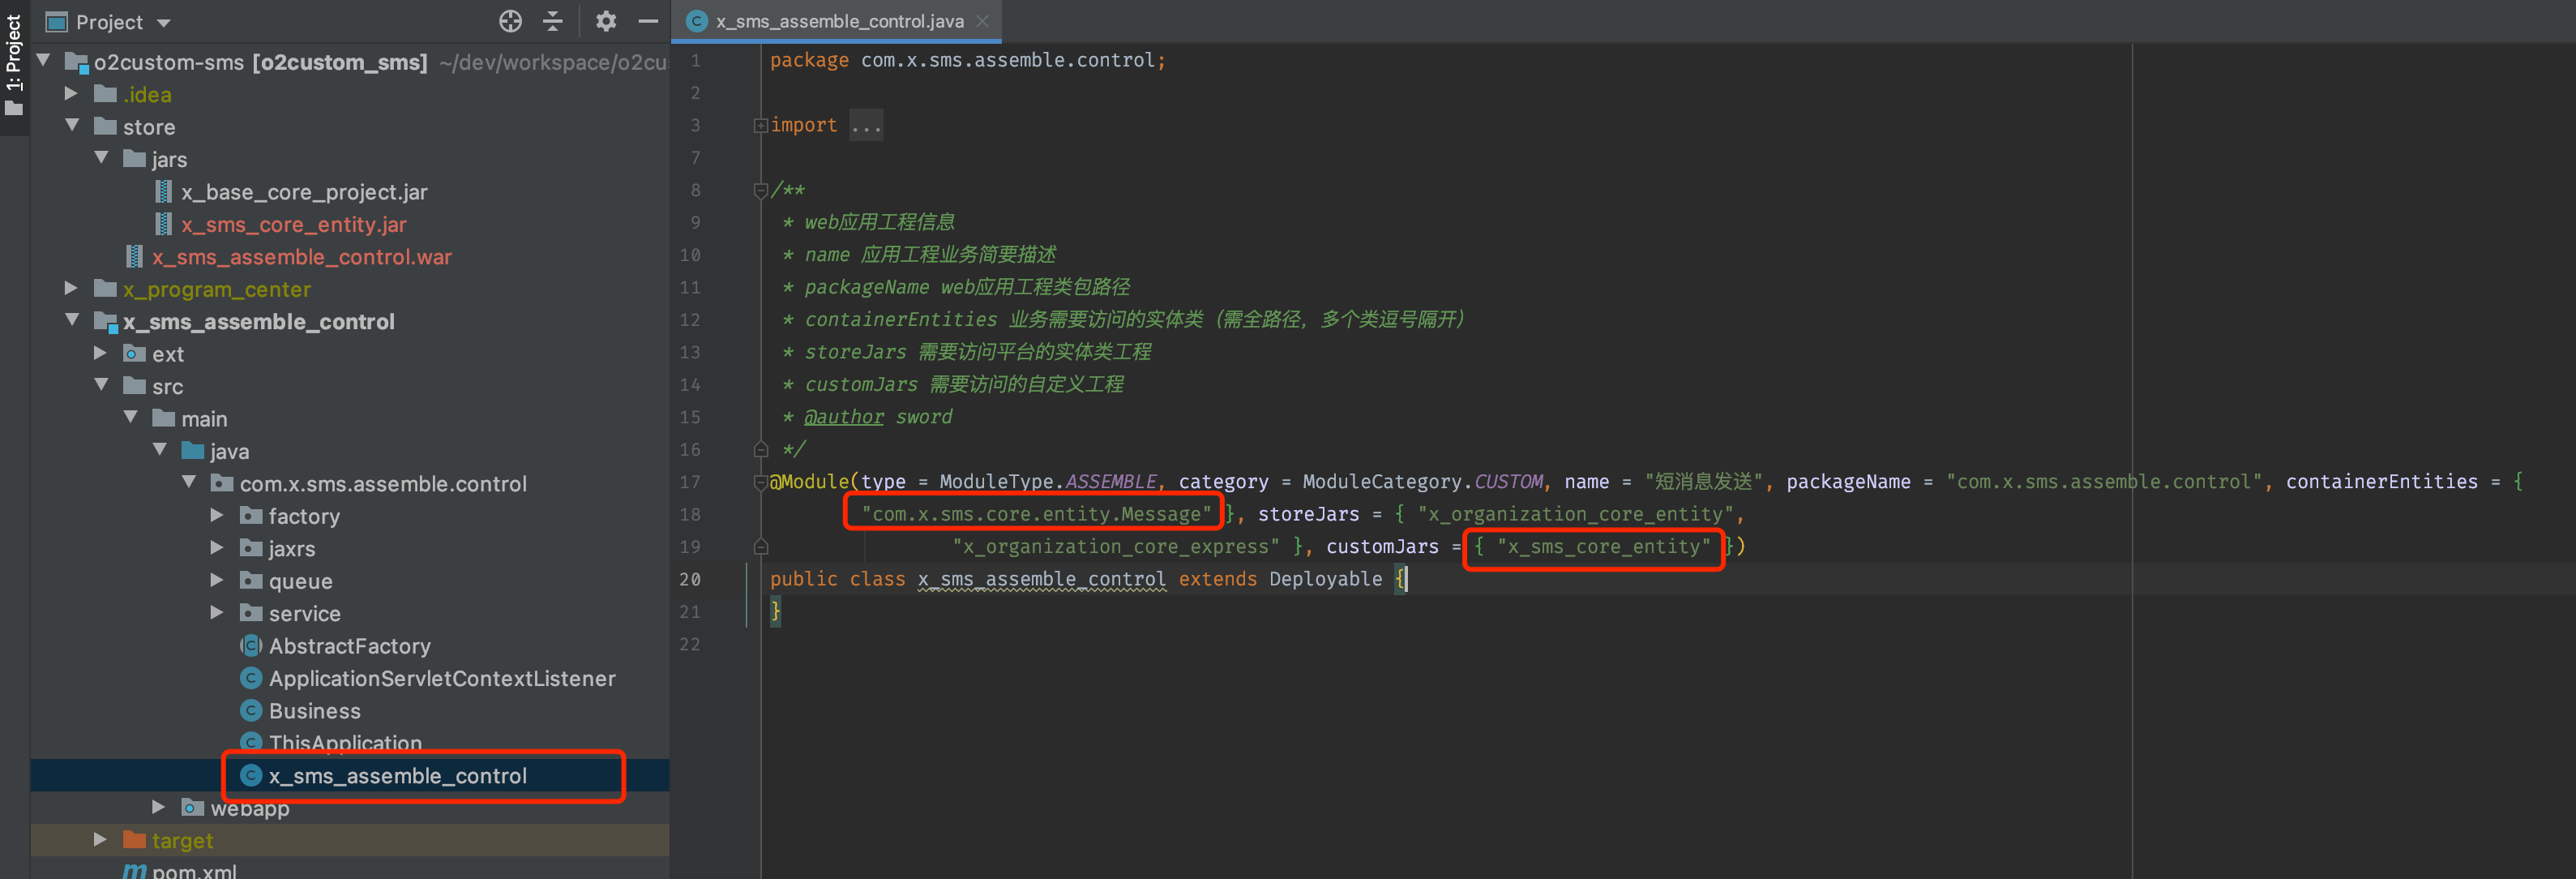2576x879 pixels.
Task: Click the Deployable class reference
Action: [x=1325, y=579]
